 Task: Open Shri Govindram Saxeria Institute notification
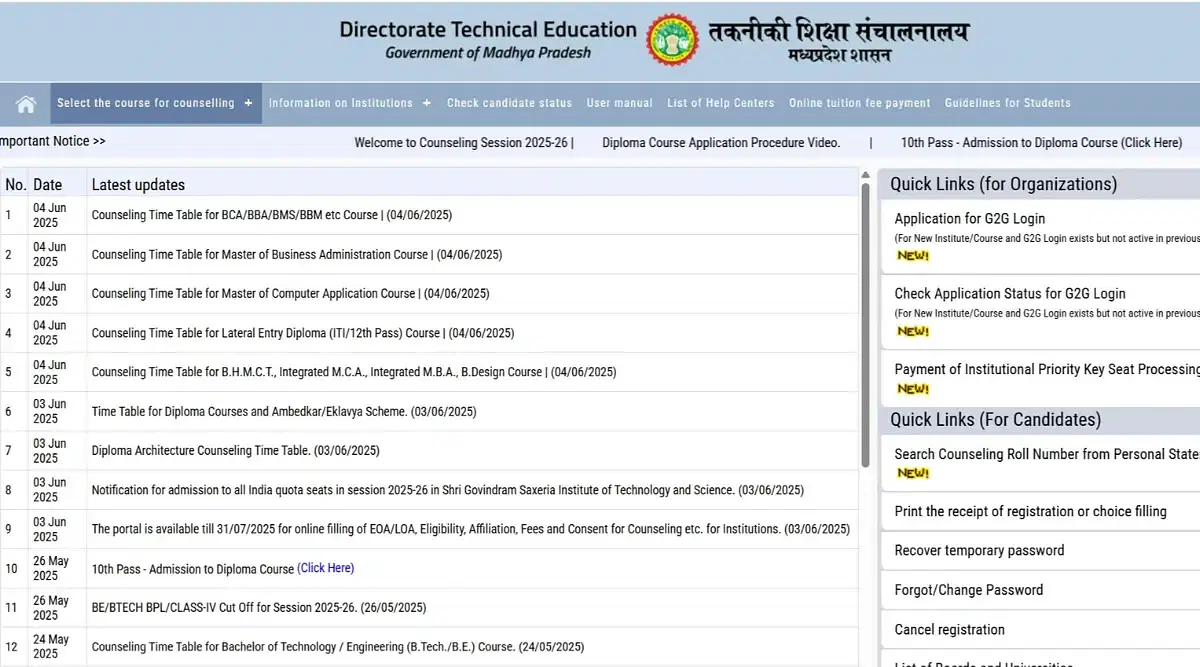[448, 490]
